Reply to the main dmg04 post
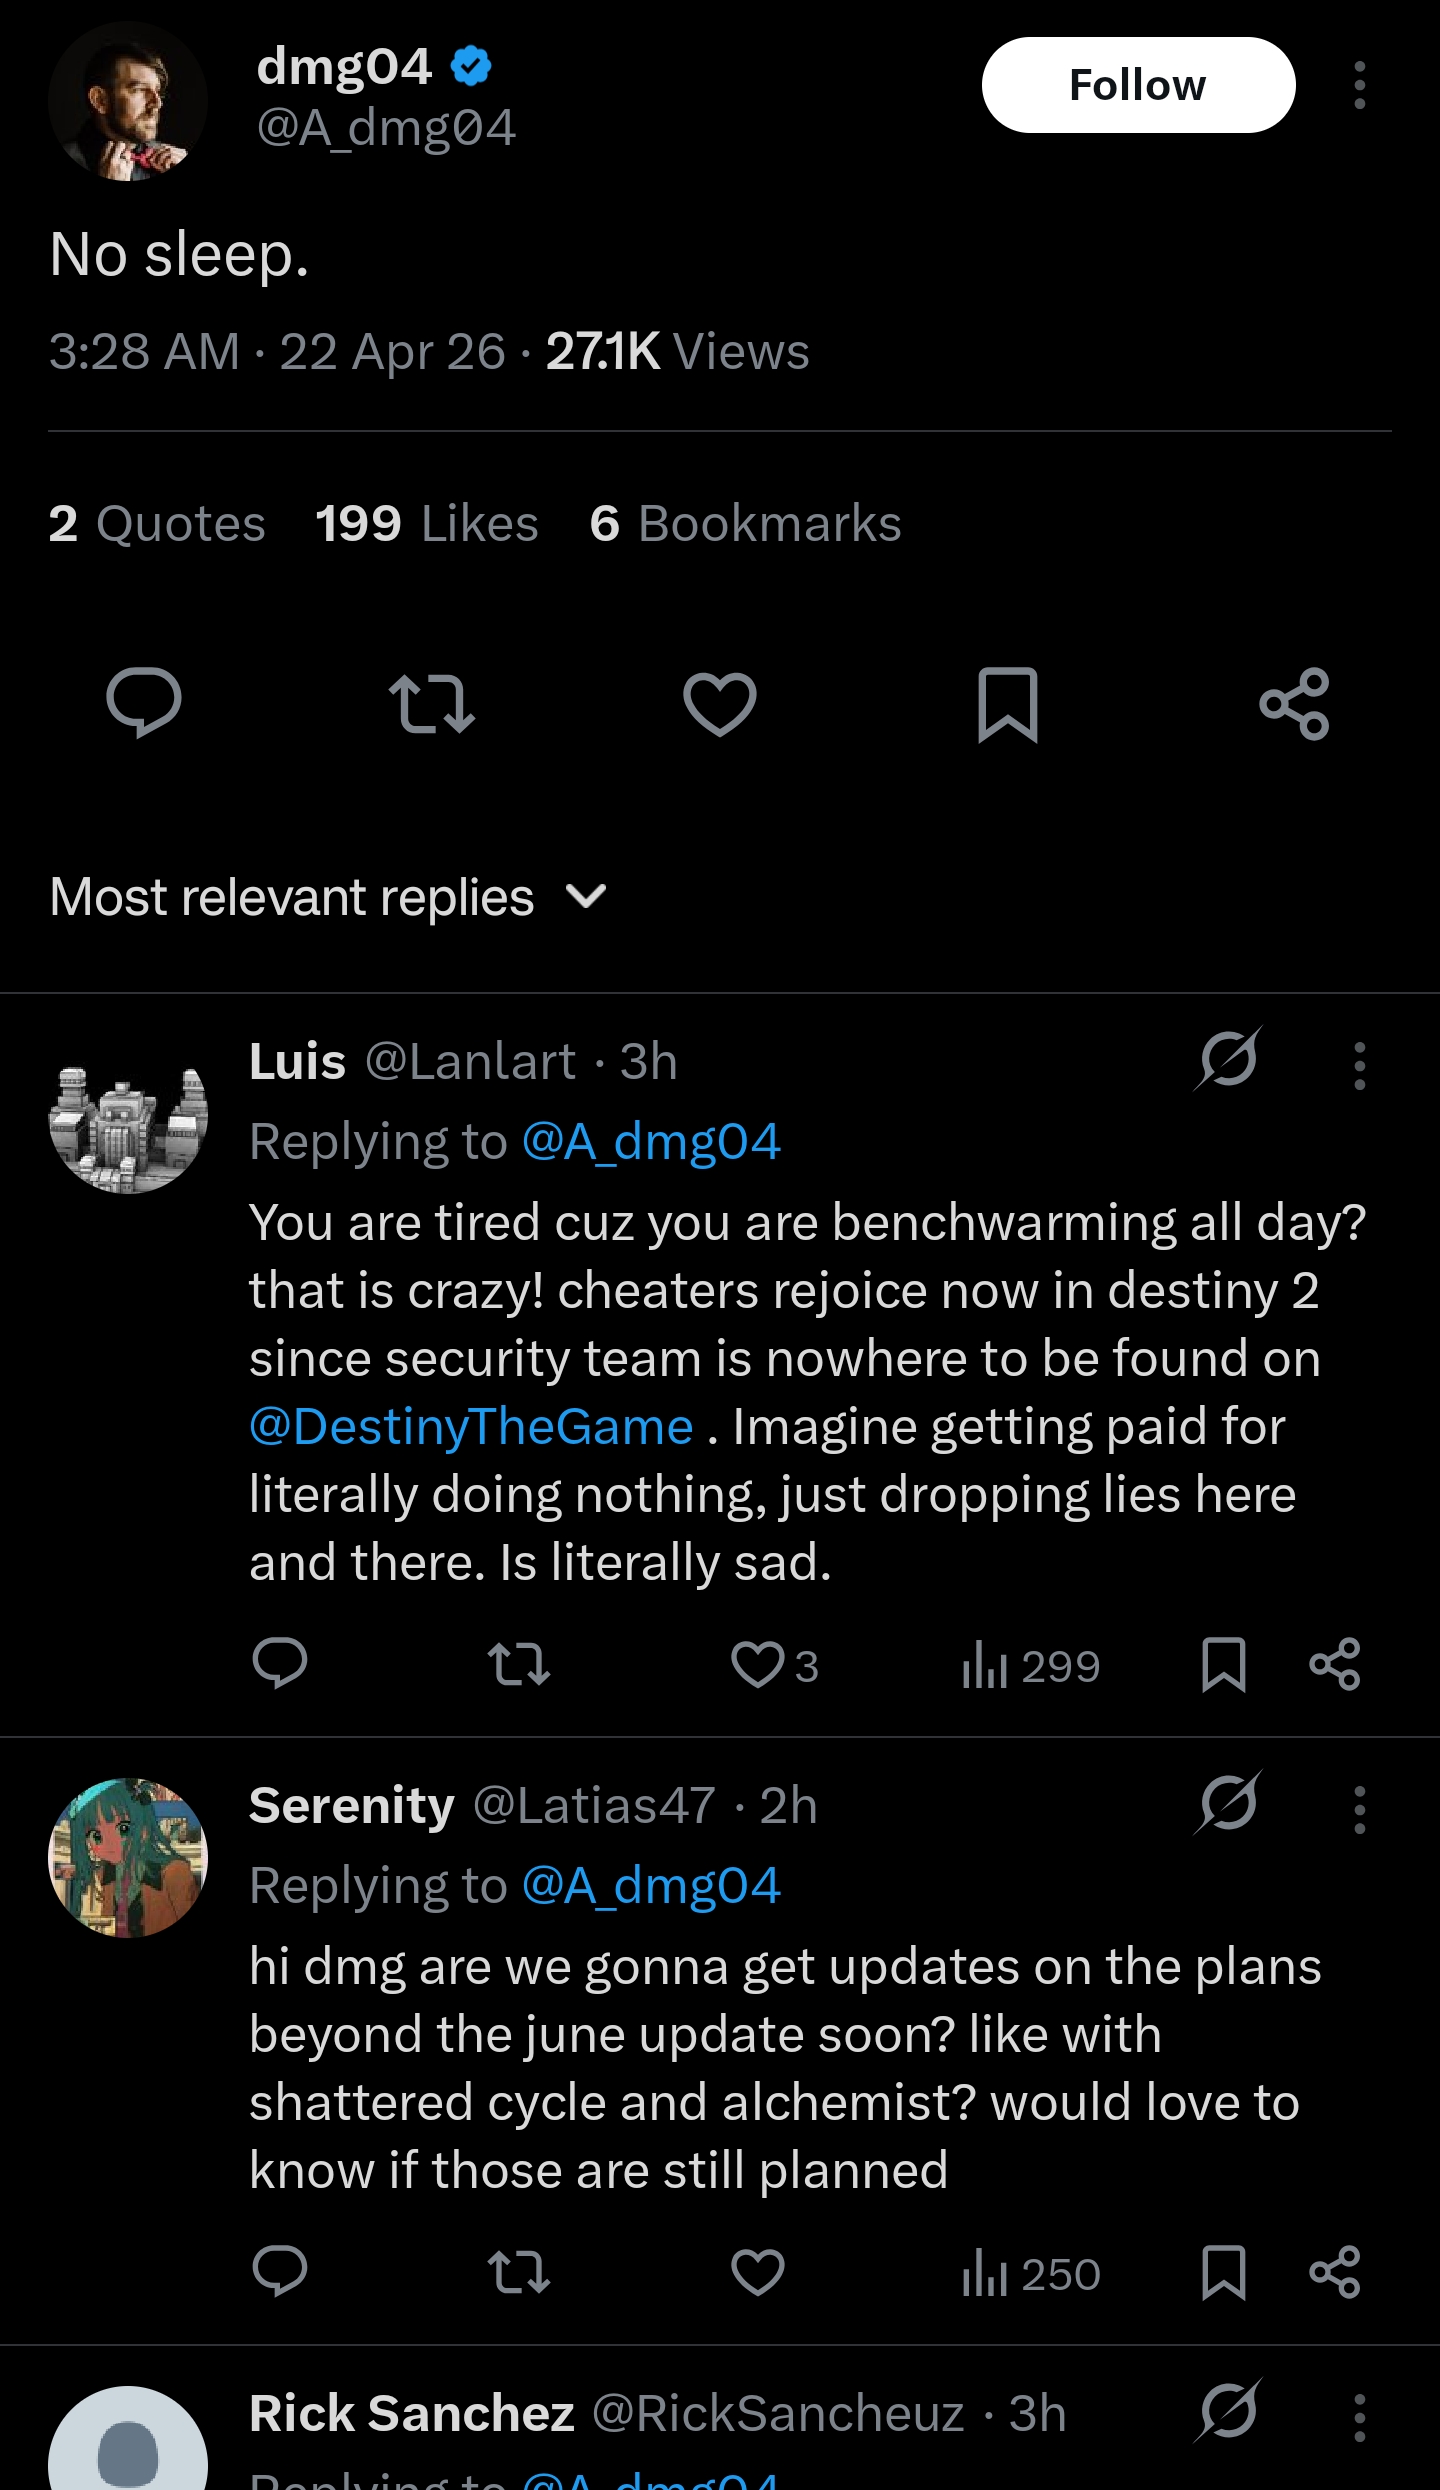Viewport: 1440px width, 2490px height. [144, 703]
